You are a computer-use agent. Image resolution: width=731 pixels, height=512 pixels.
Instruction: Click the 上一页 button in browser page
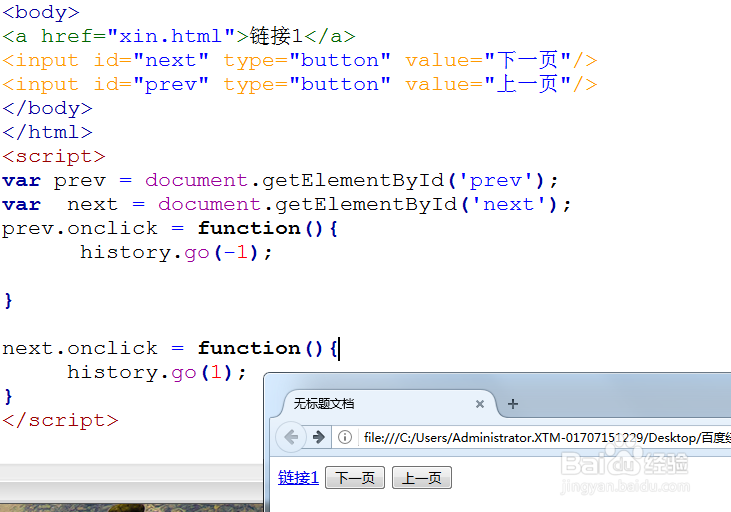click(x=422, y=477)
